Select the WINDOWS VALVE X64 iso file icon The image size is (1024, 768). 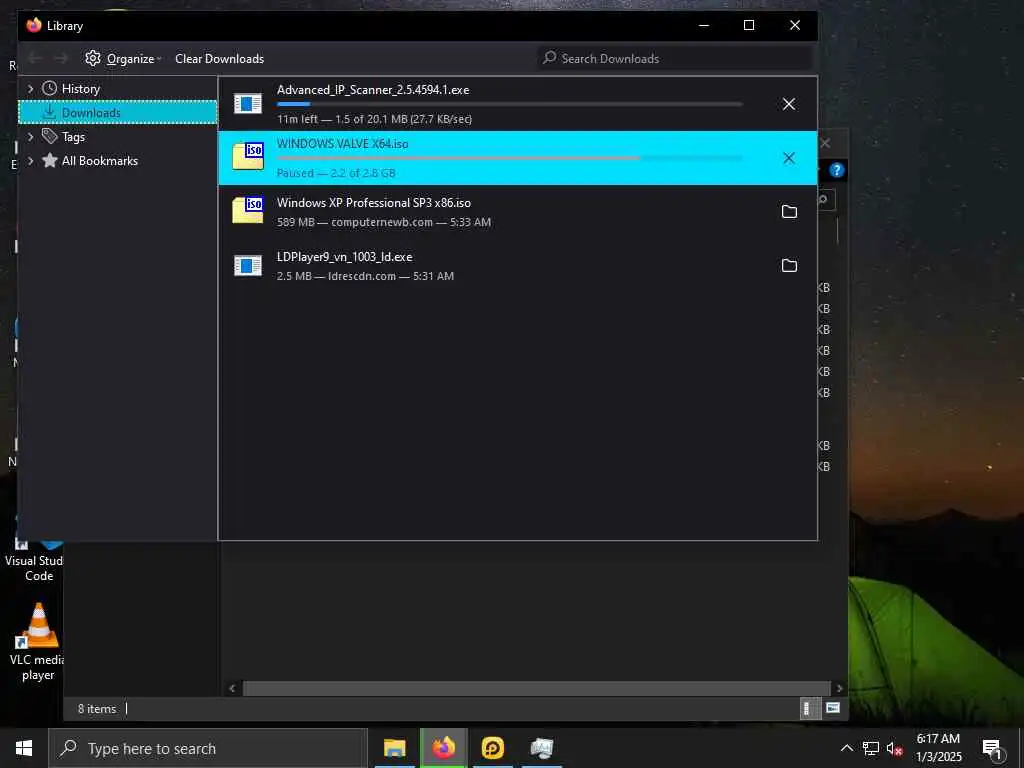(248, 157)
